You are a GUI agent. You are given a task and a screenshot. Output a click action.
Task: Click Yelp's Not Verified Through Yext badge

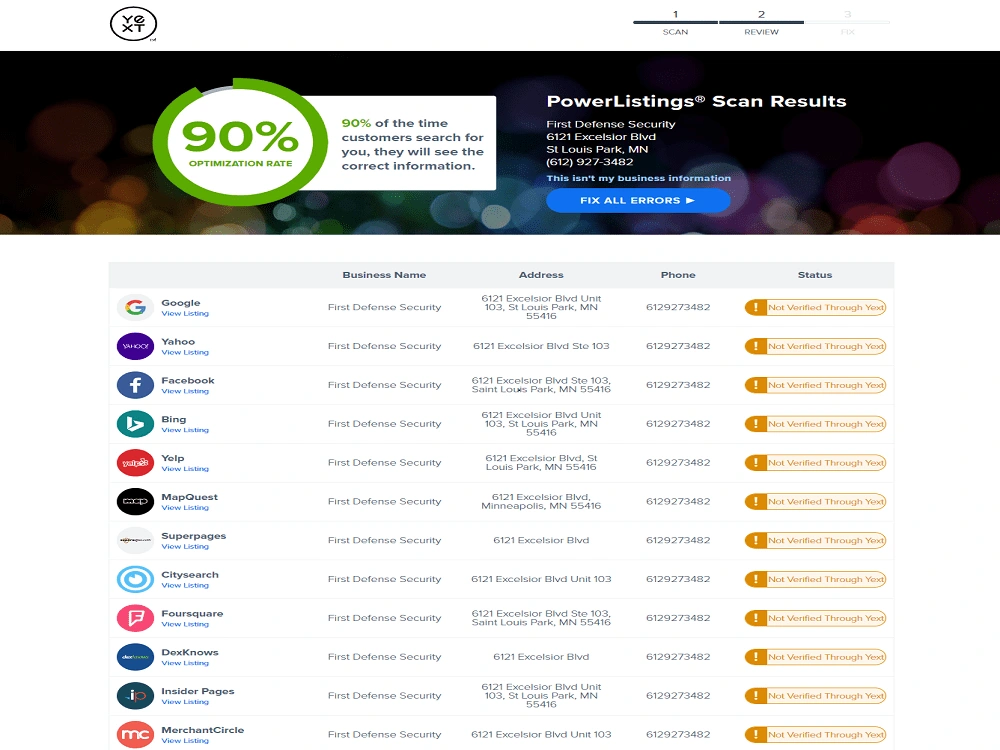(x=815, y=463)
